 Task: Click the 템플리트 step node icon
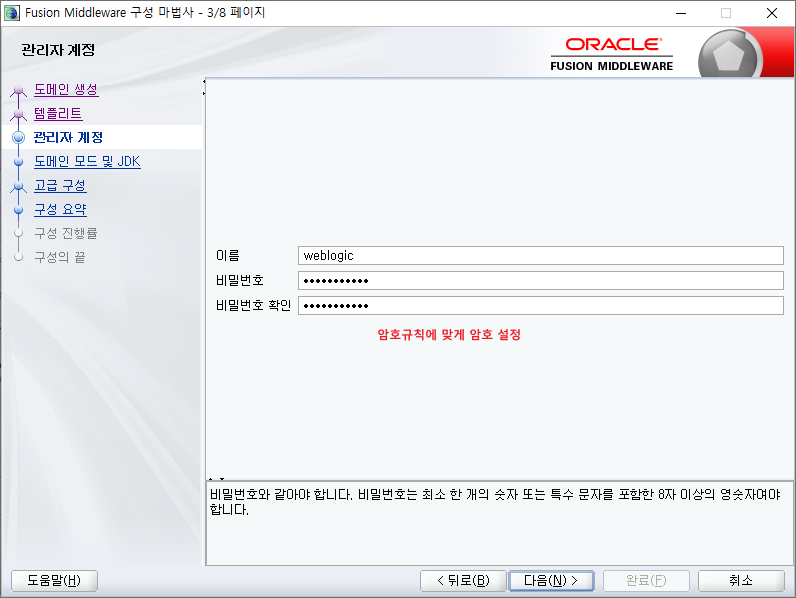click(19, 115)
